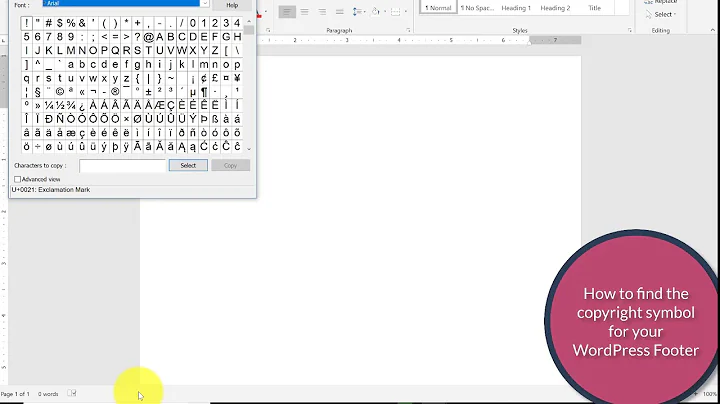Enable the Advanced view checkbox
Screen dimensions: 720x404
click(17, 179)
